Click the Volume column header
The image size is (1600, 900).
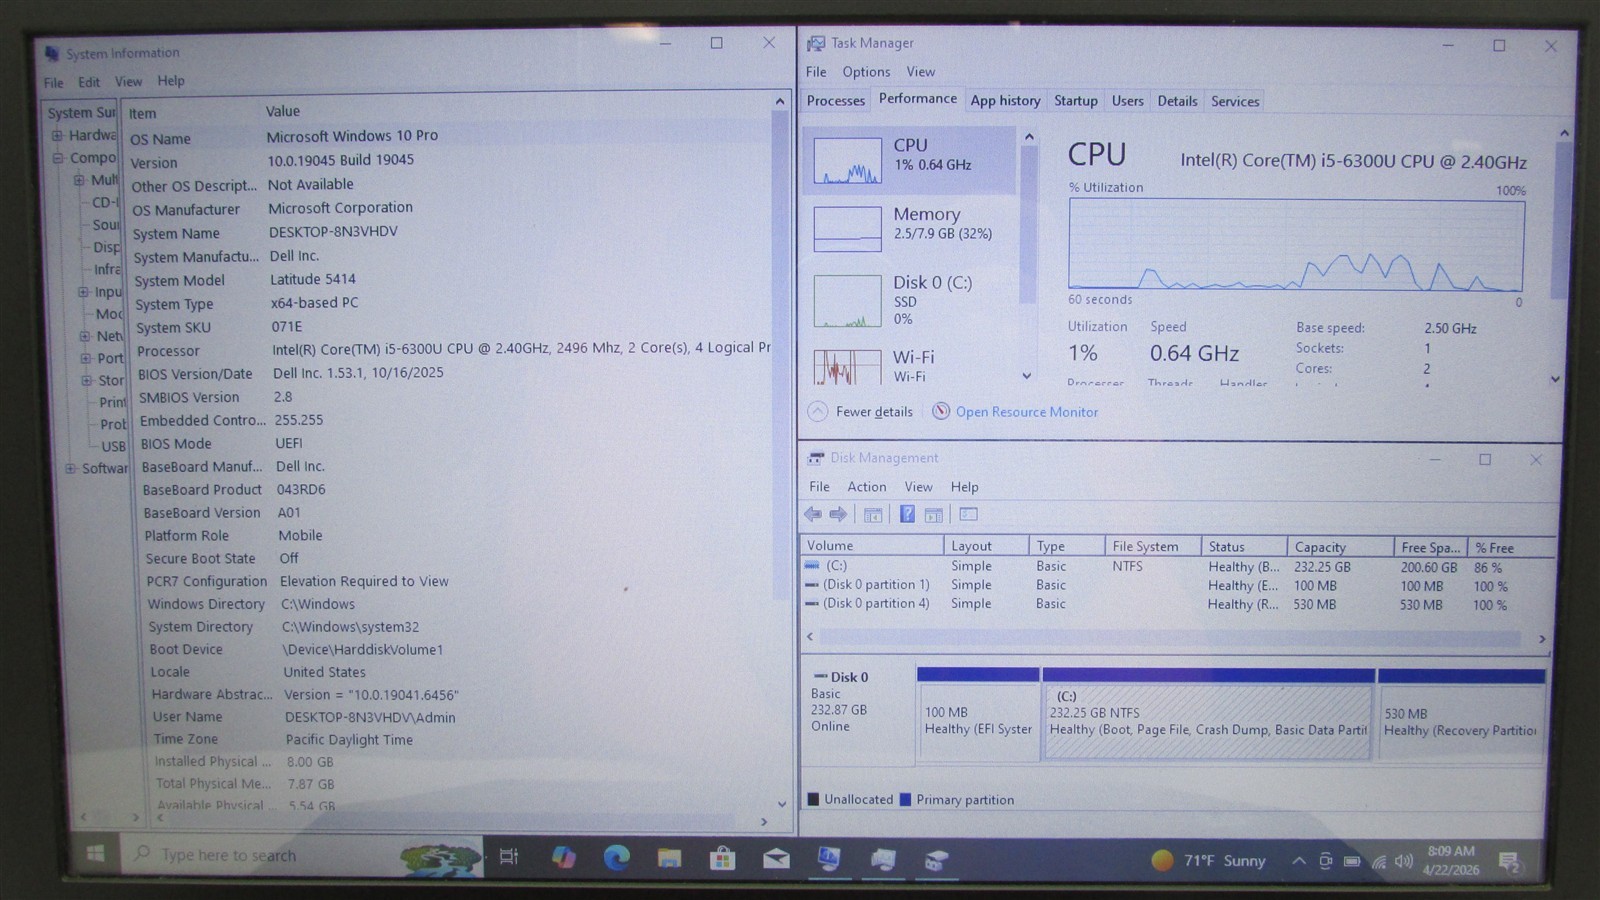872,546
